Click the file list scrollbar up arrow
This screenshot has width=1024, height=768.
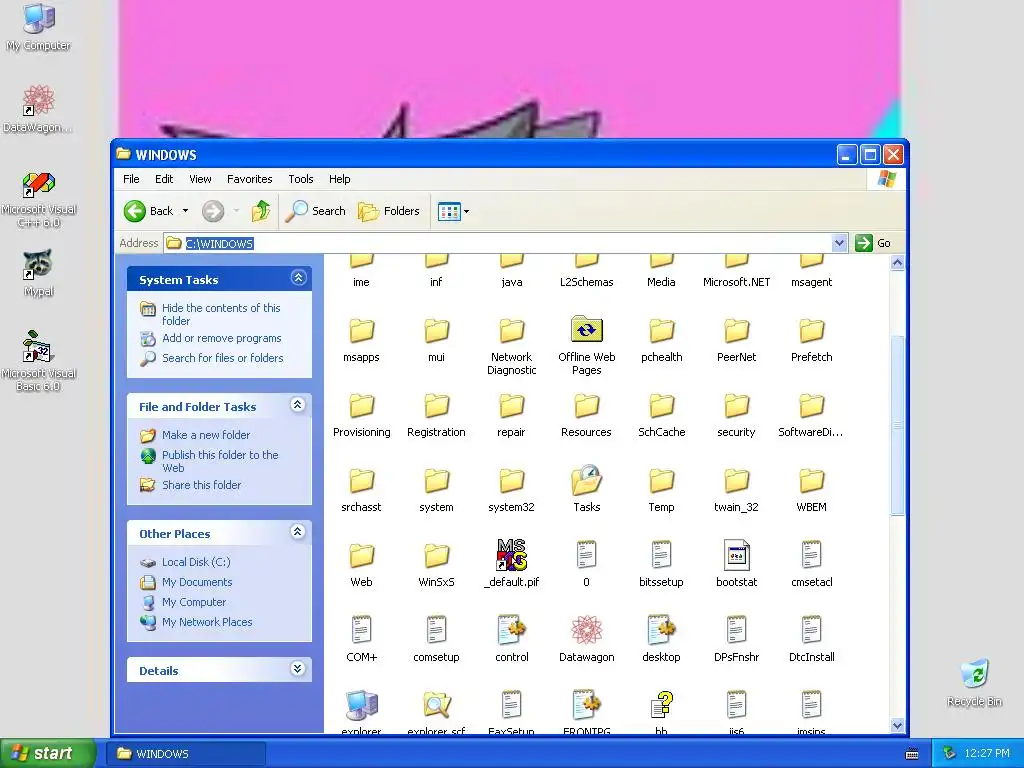coord(897,263)
